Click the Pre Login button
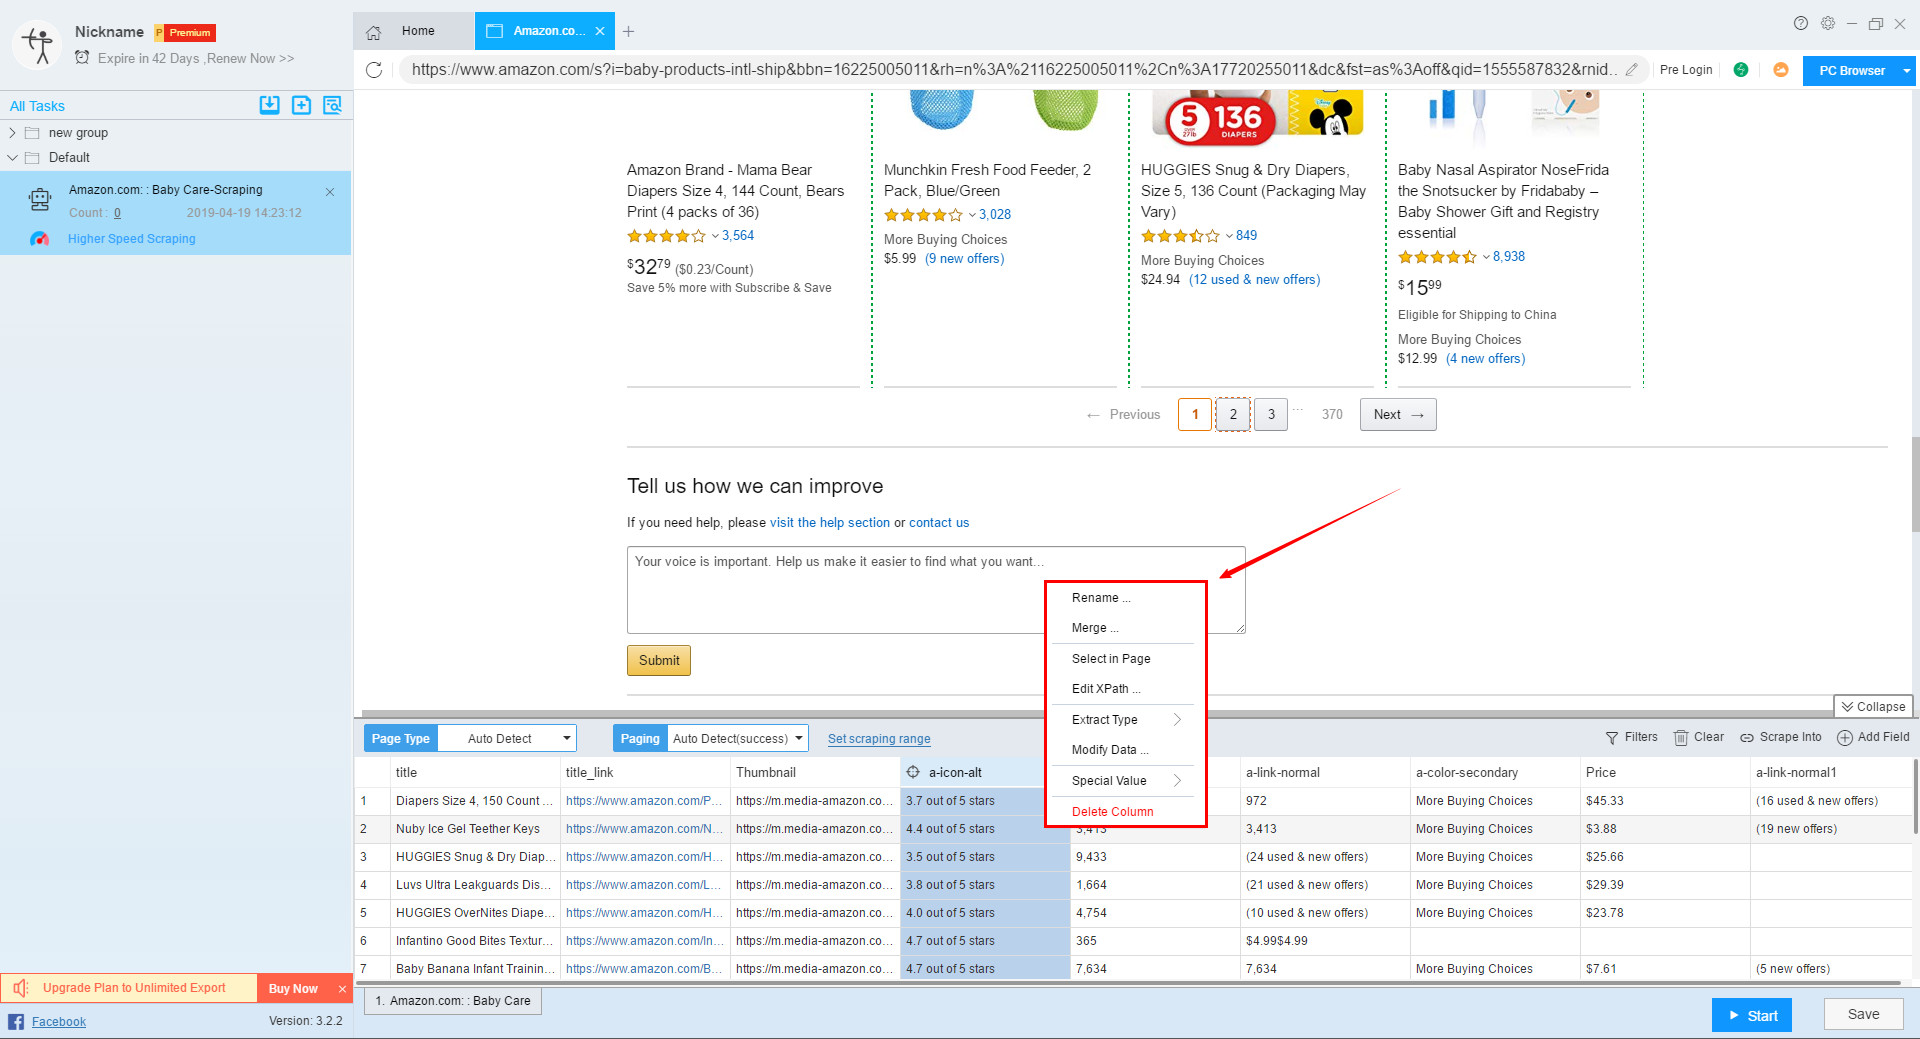1920x1039 pixels. tap(1686, 70)
